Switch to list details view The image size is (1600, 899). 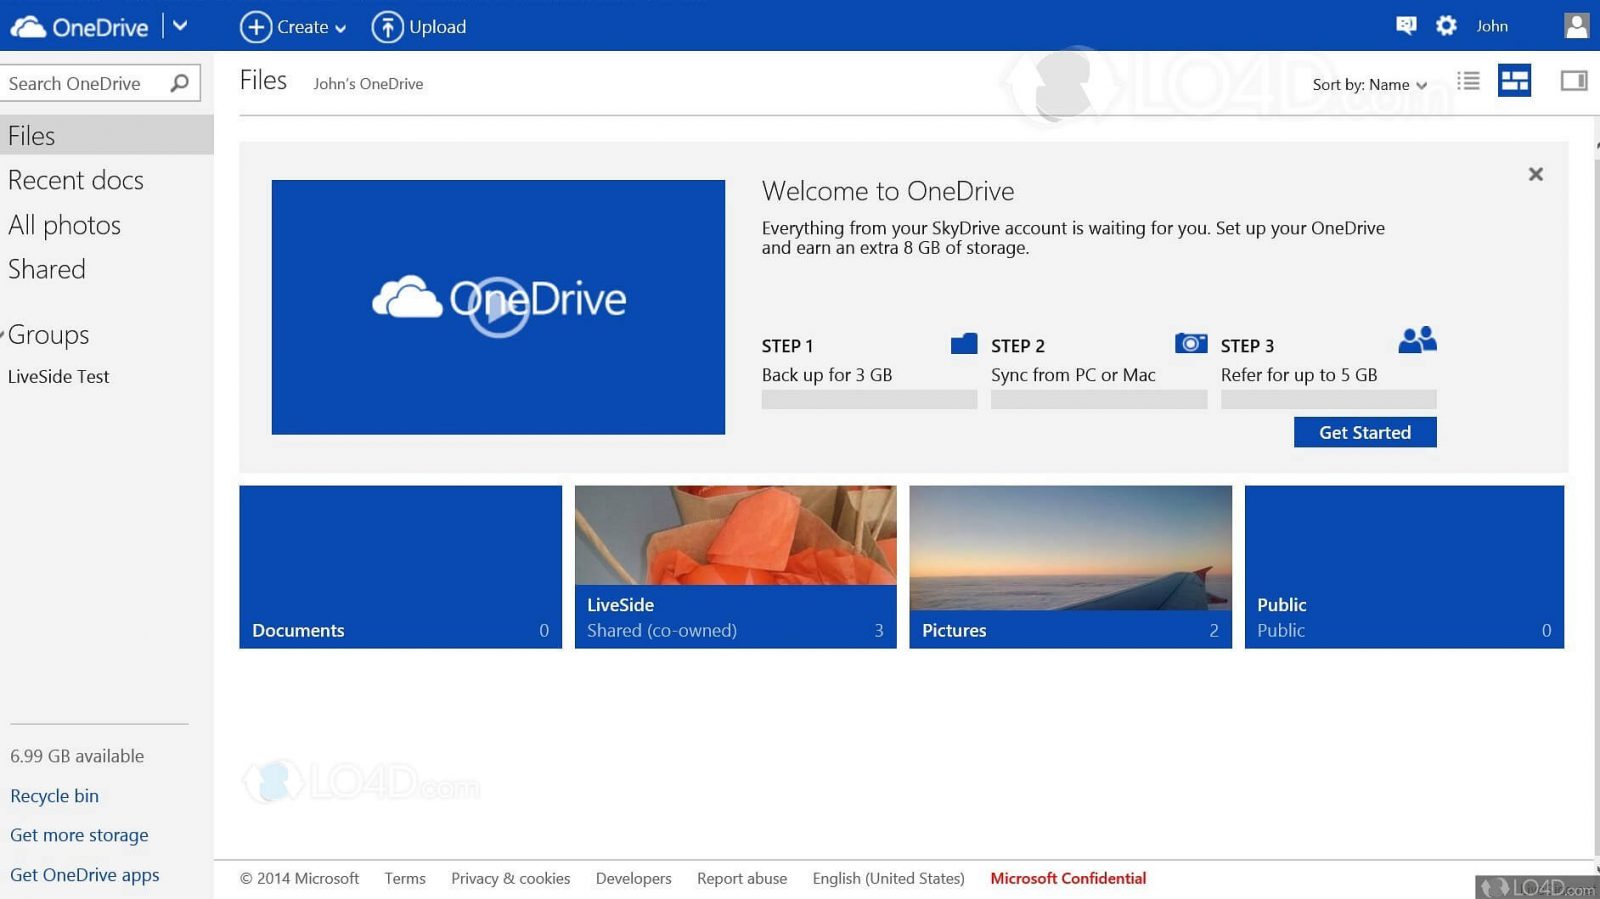click(1468, 81)
